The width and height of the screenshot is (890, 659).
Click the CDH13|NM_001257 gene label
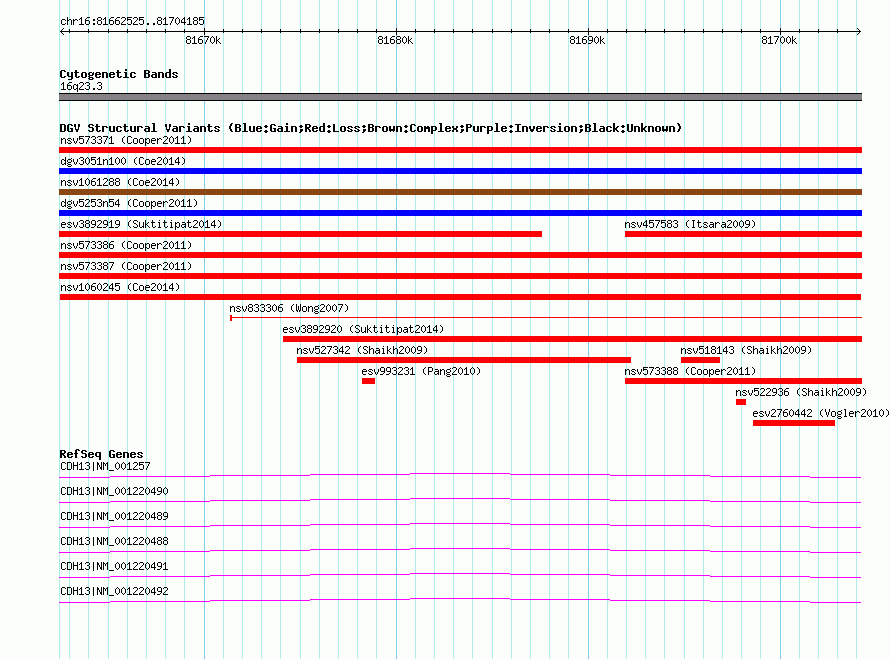click(x=105, y=466)
